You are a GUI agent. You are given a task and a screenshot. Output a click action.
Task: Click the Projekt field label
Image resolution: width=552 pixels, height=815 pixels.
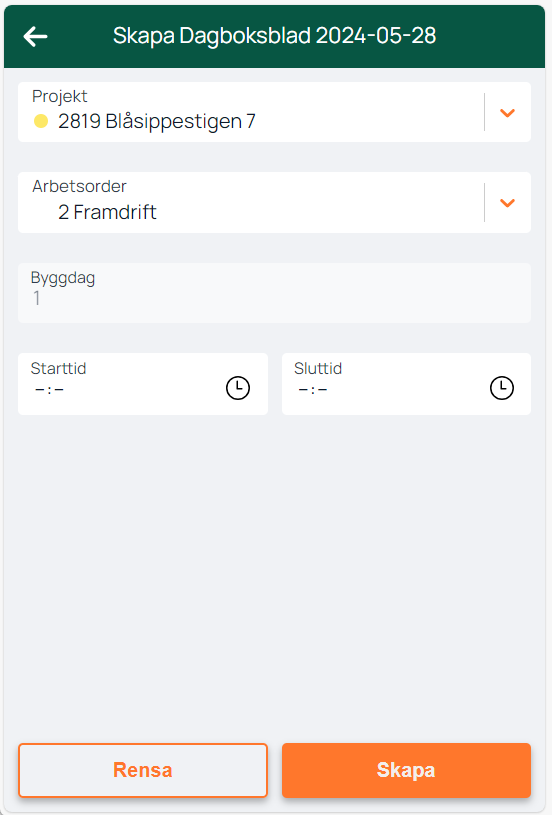[x=60, y=96]
